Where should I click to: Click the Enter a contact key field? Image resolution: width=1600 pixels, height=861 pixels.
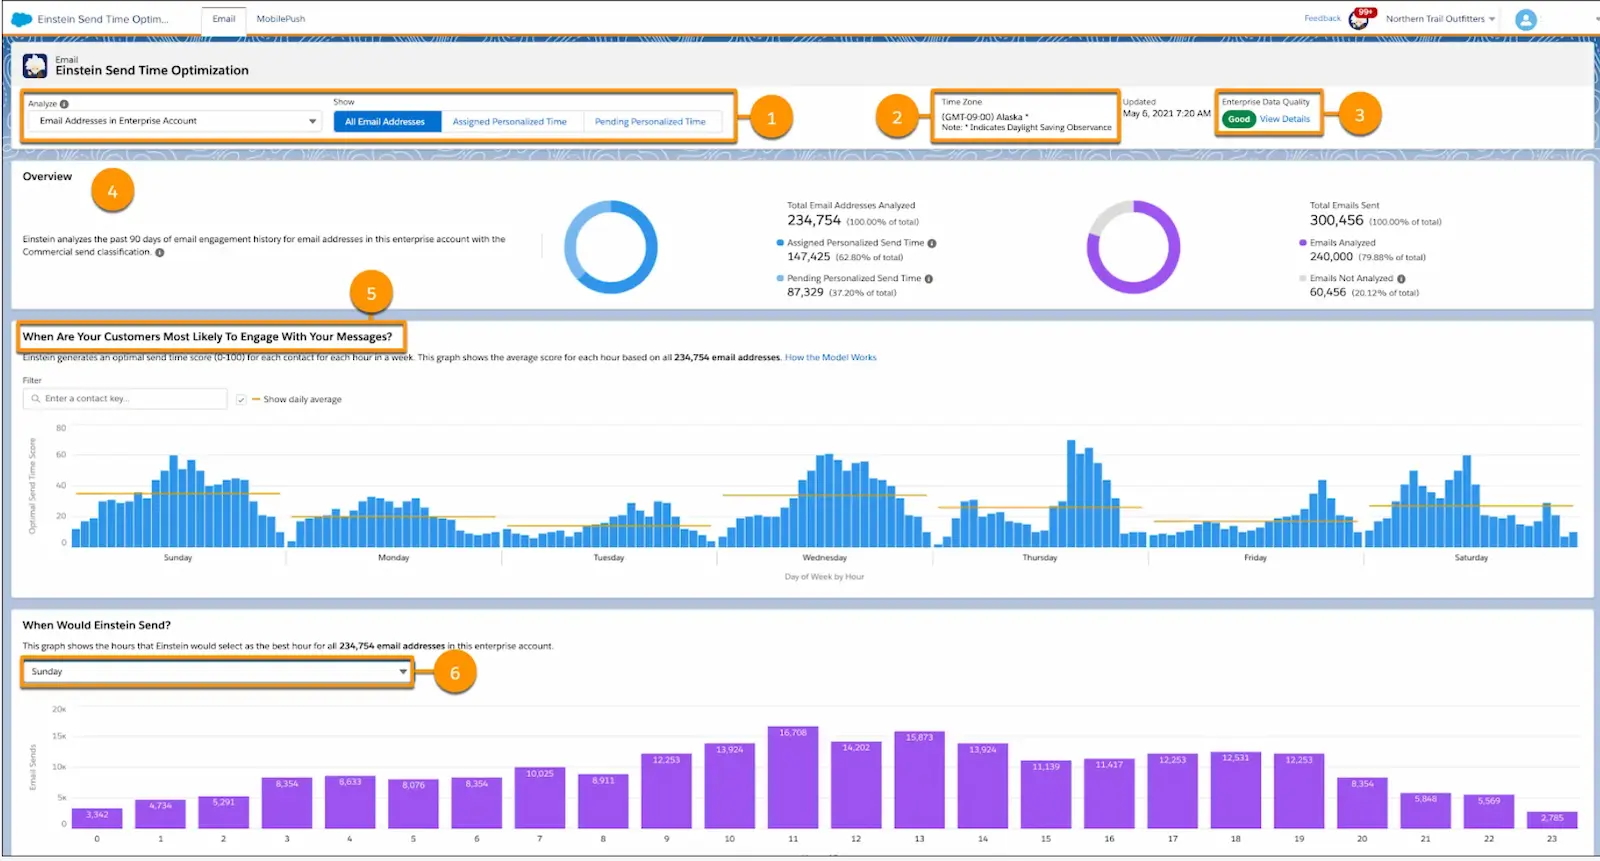pyautogui.click(x=125, y=399)
